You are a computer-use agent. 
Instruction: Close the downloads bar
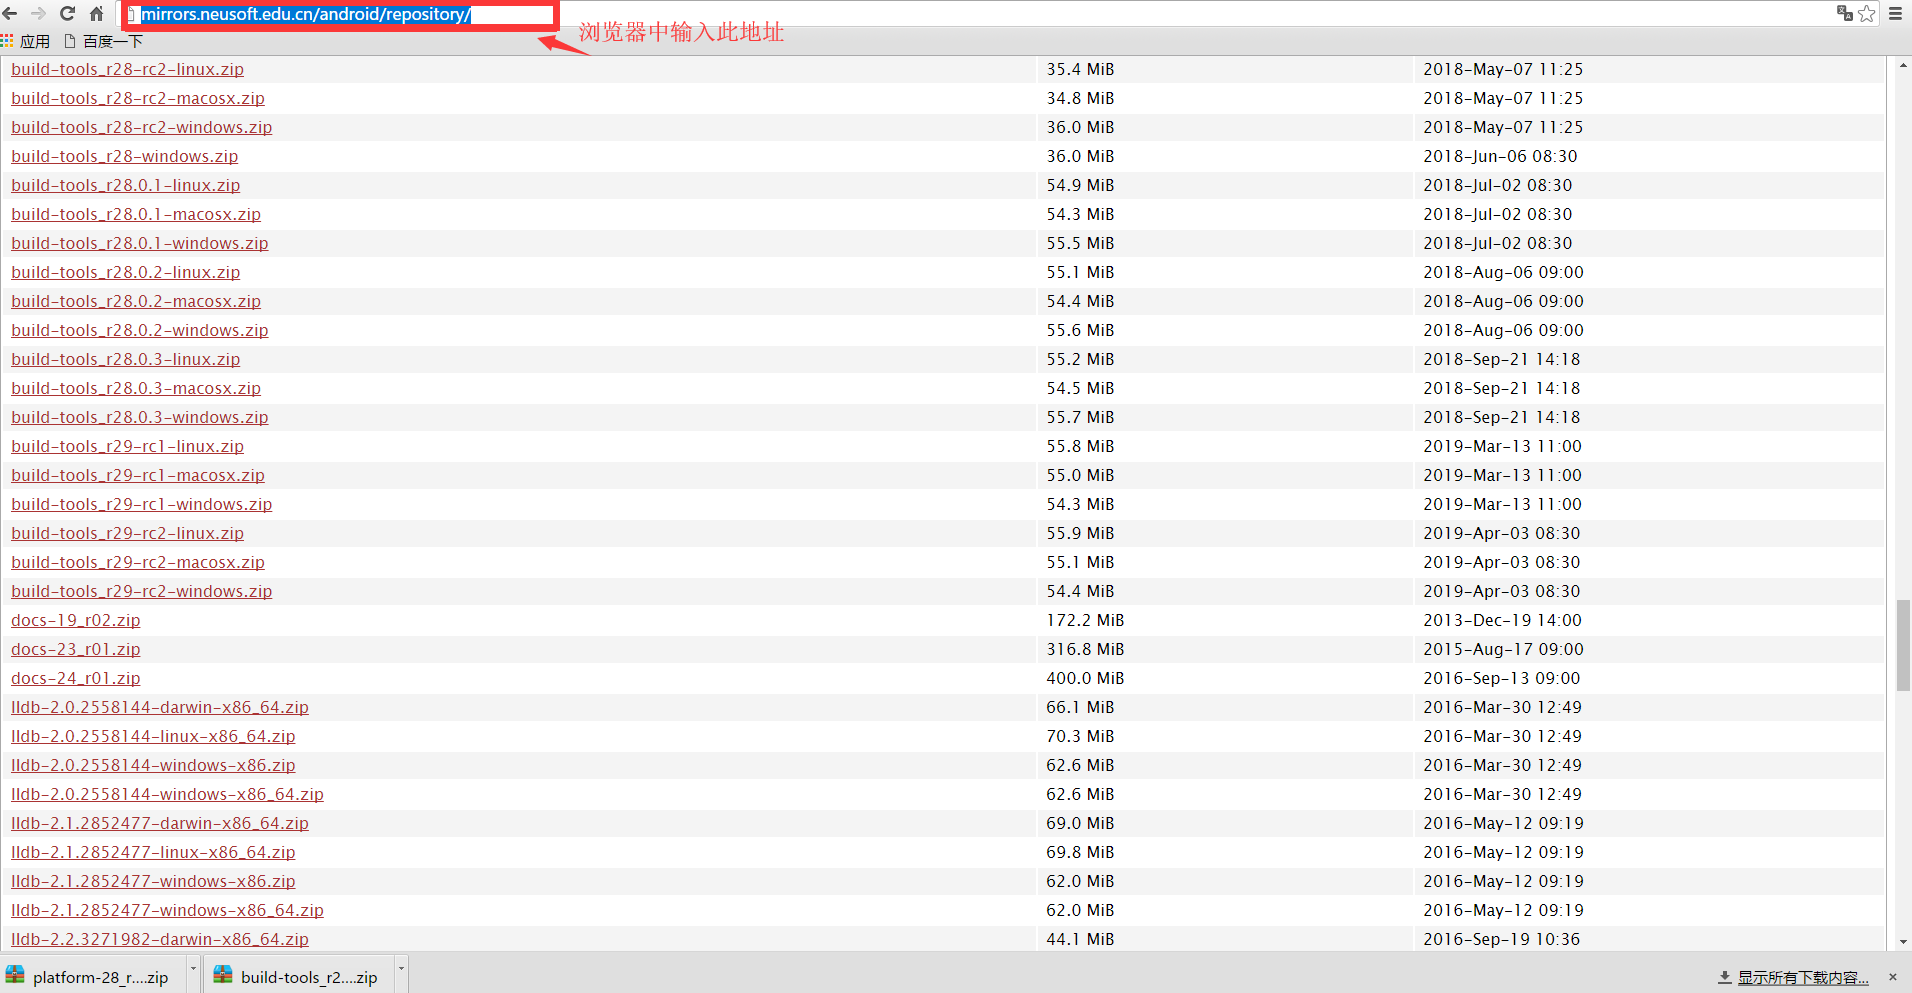(1892, 977)
